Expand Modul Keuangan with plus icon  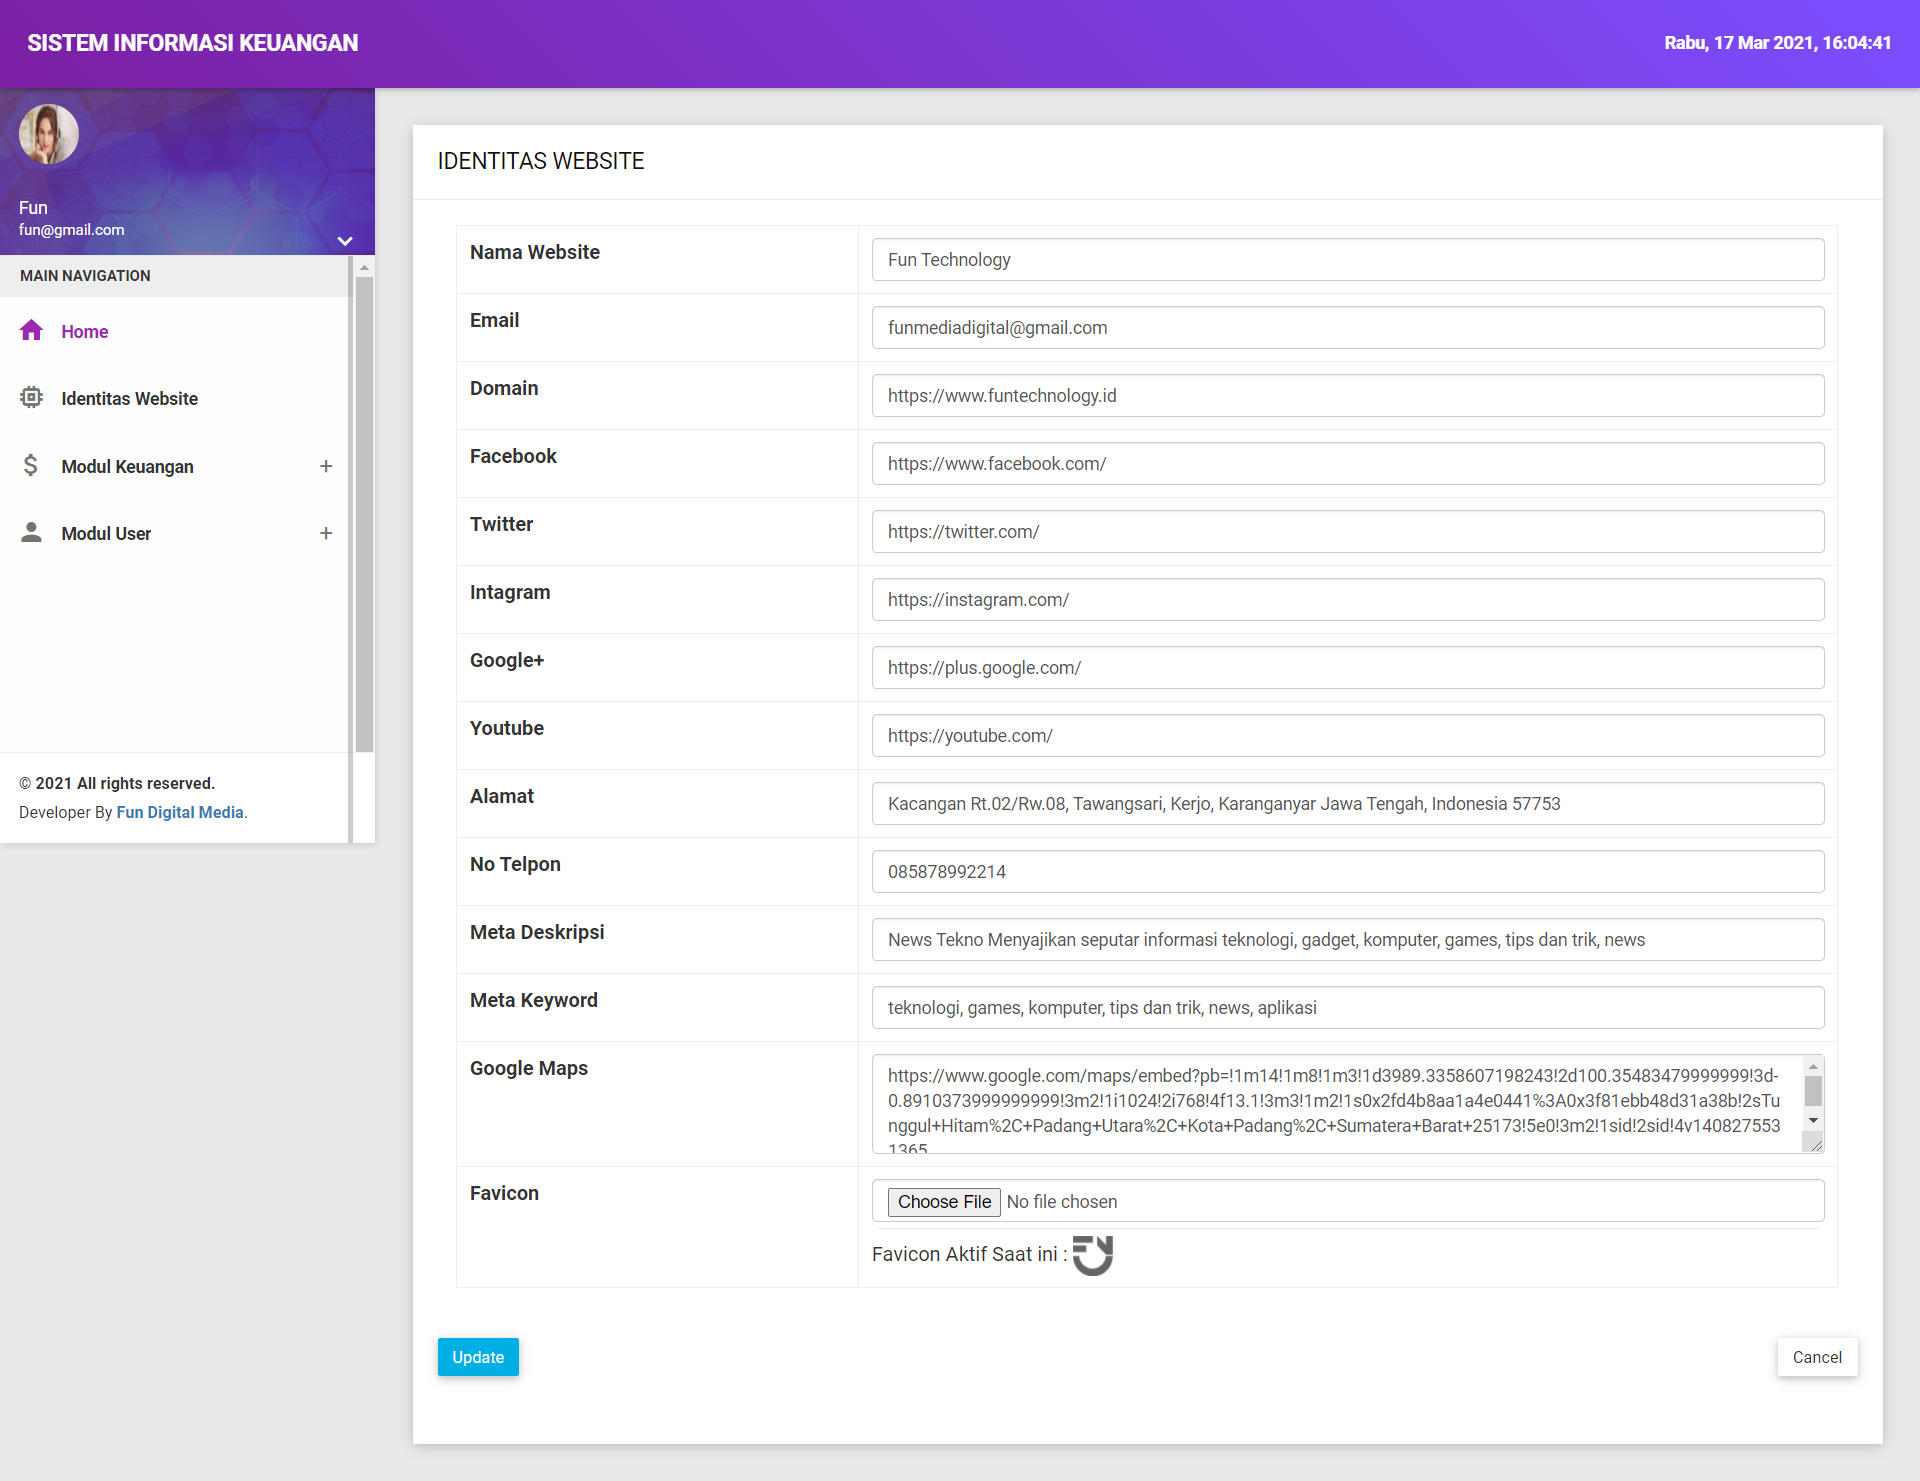point(326,466)
